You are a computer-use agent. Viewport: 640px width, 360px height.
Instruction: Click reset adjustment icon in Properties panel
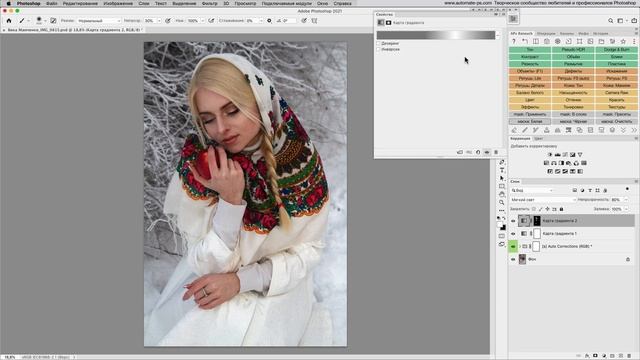tap(478, 152)
